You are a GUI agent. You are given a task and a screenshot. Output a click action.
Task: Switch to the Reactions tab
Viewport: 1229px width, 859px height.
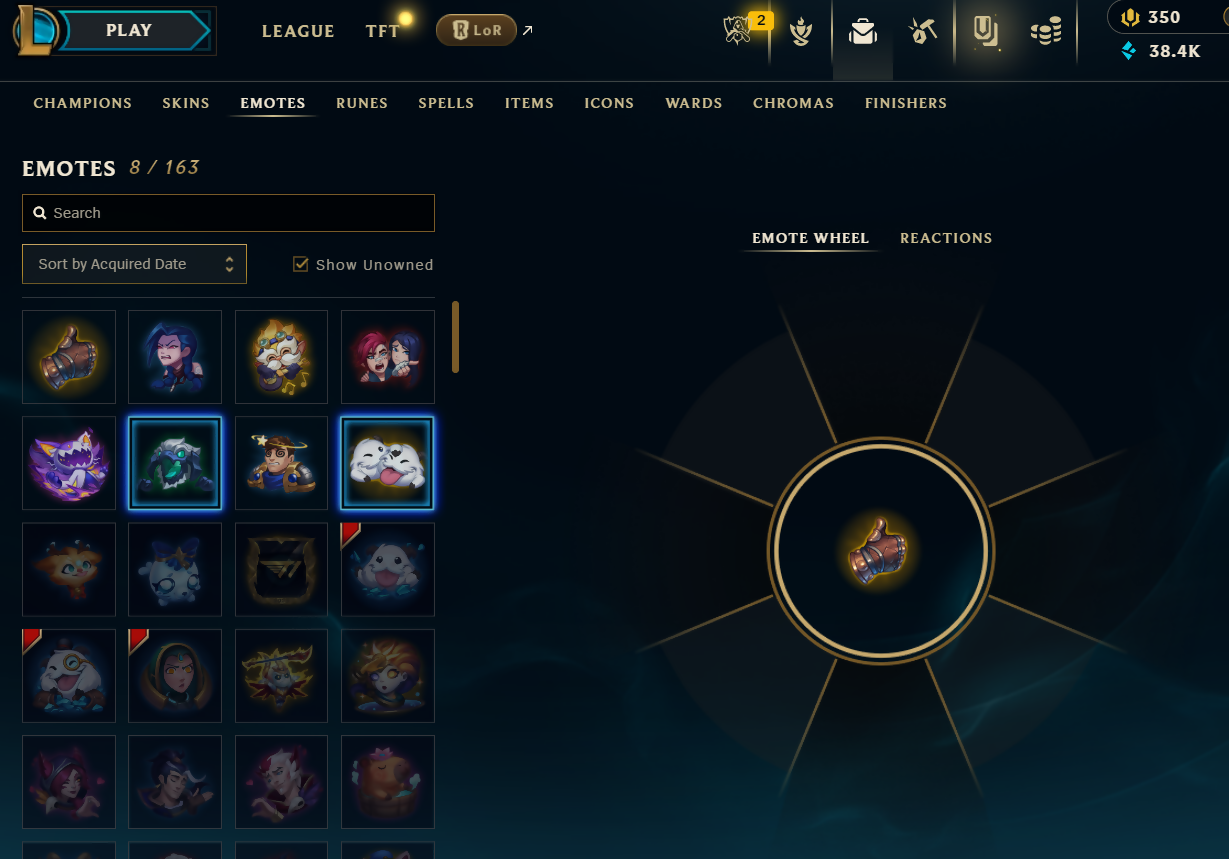(946, 238)
